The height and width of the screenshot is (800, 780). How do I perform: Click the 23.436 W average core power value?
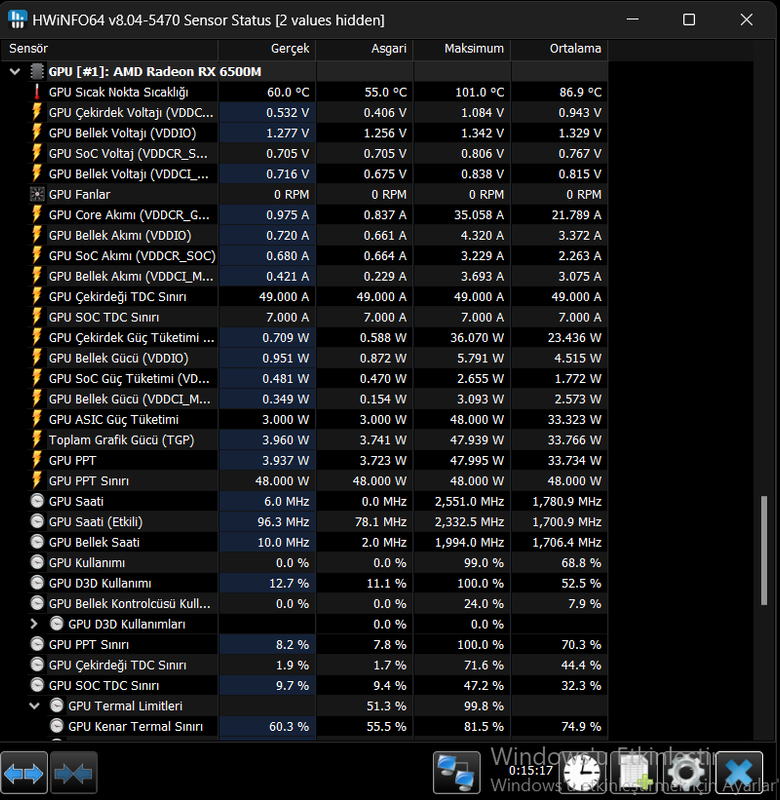574,337
